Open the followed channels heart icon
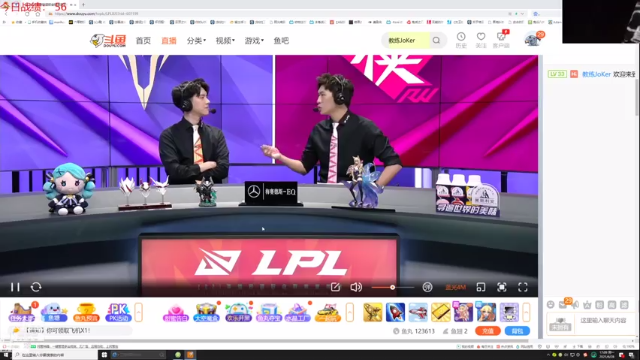The image size is (640, 360). click(x=481, y=40)
